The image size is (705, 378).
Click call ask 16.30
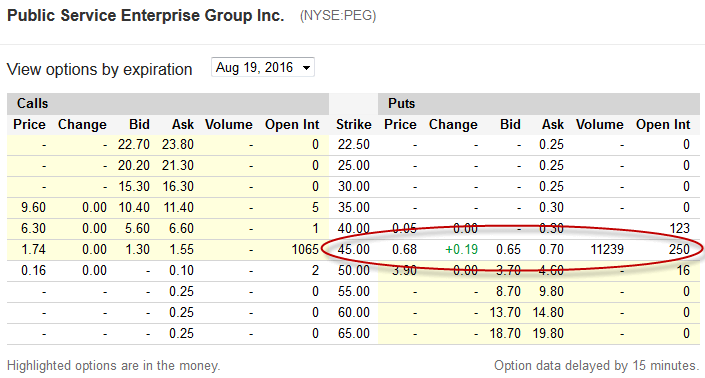[x=178, y=187]
